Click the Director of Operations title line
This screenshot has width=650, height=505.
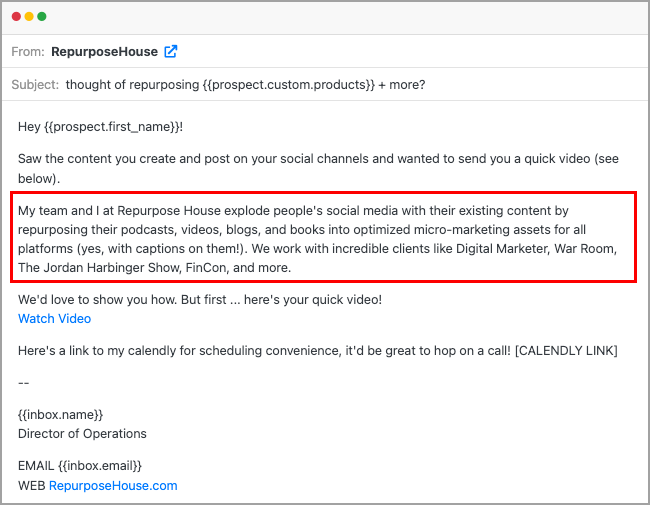pyautogui.click(x=82, y=434)
